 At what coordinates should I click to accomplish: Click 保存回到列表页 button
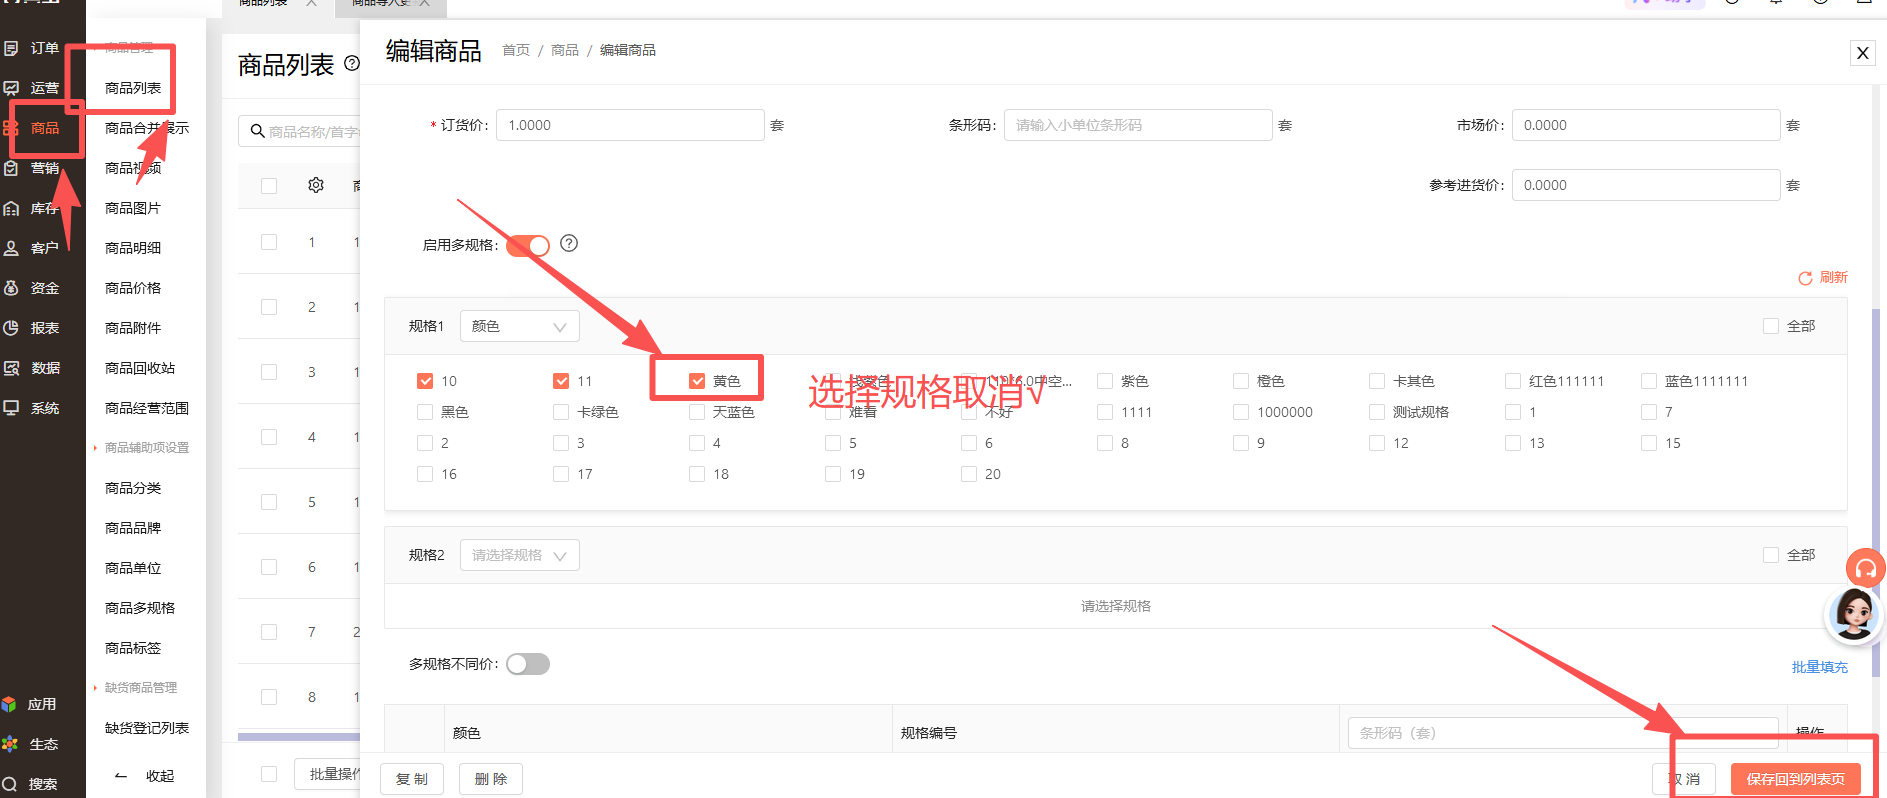(1796, 779)
